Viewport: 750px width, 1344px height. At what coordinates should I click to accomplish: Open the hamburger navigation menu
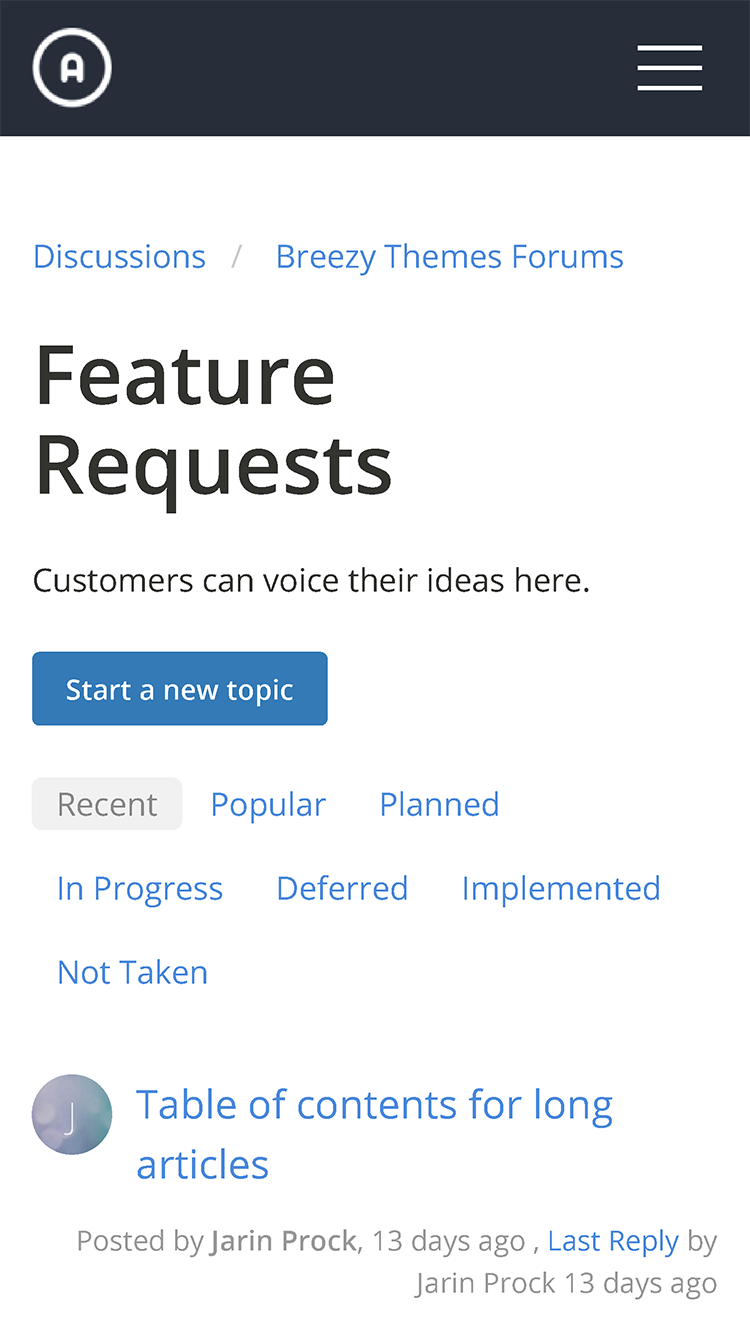pyautogui.click(x=669, y=68)
